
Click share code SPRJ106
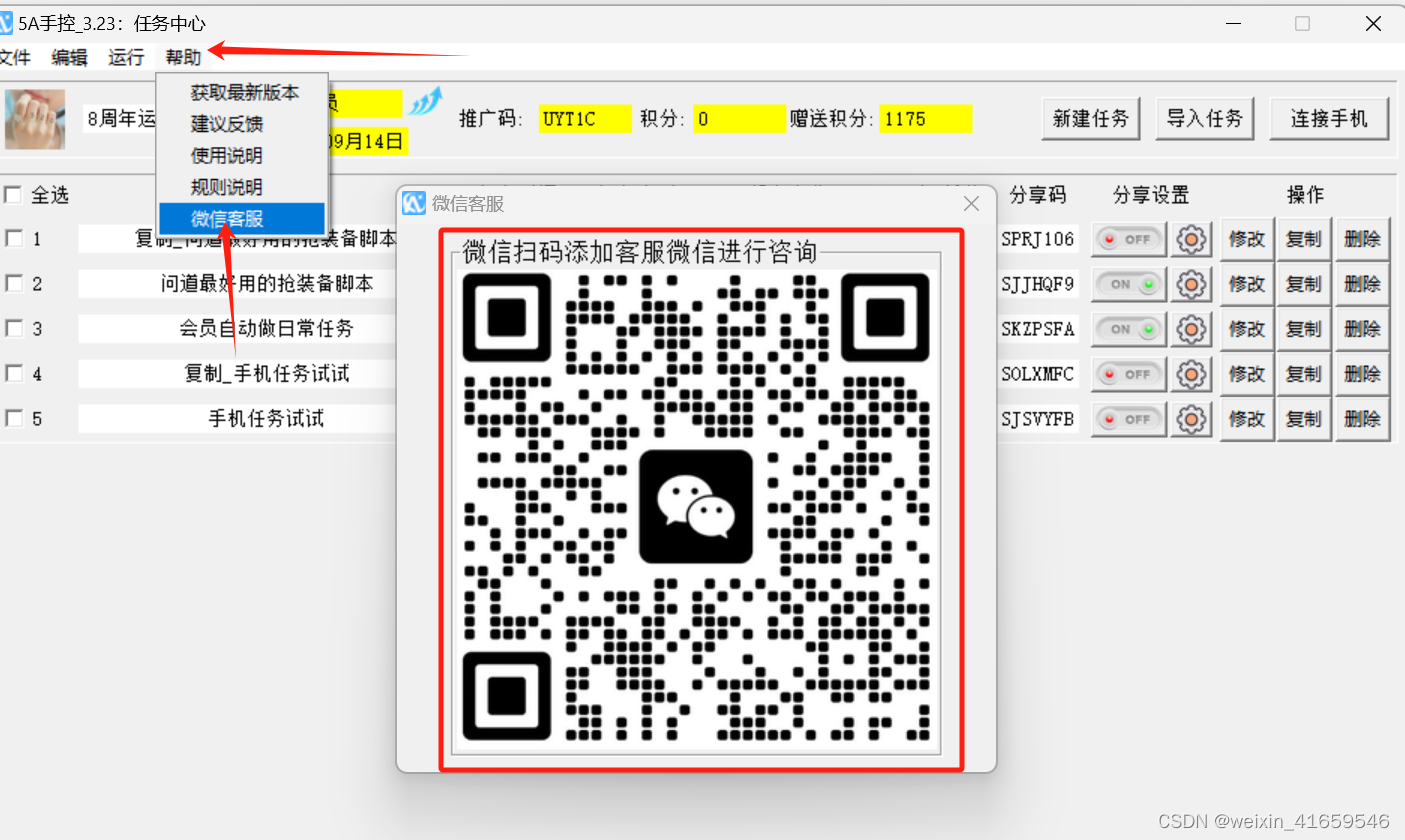pos(1038,239)
